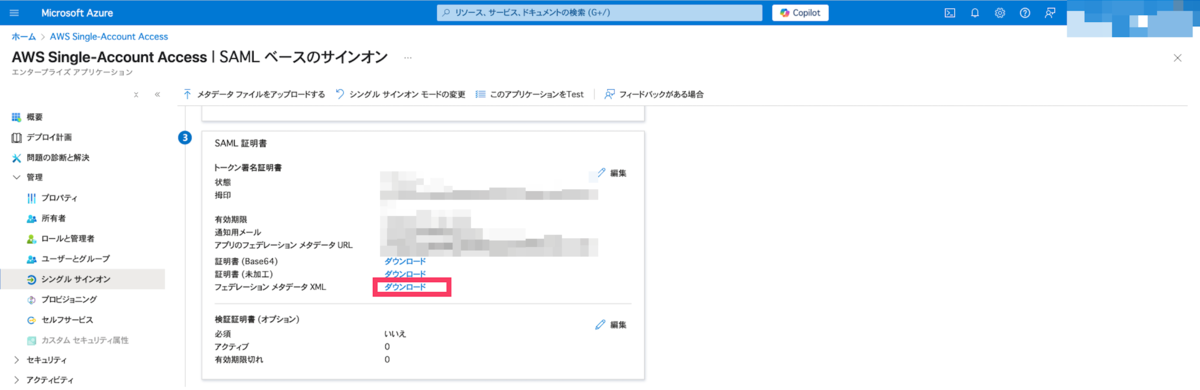Go to the ホーム breadcrumb
This screenshot has width=1200, height=390.
point(23,36)
